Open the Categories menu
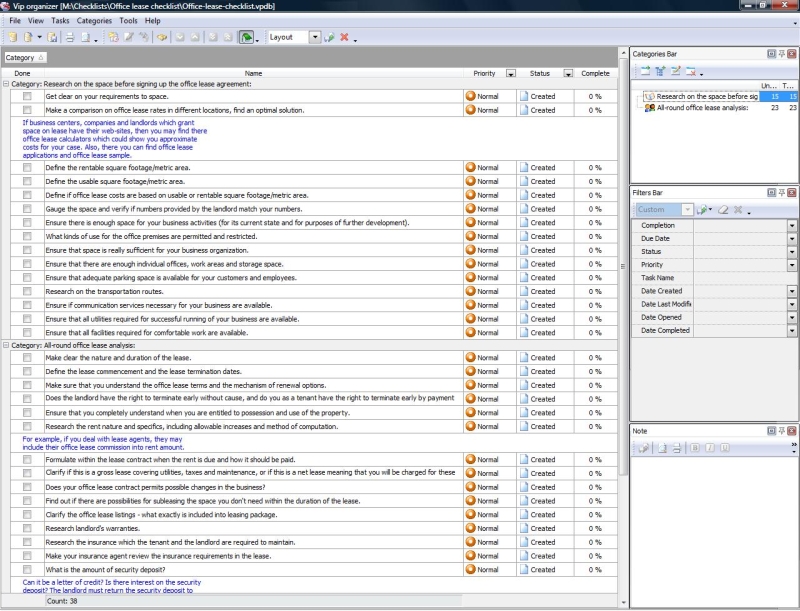This screenshot has width=800, height=611. [x=94, y=20]
